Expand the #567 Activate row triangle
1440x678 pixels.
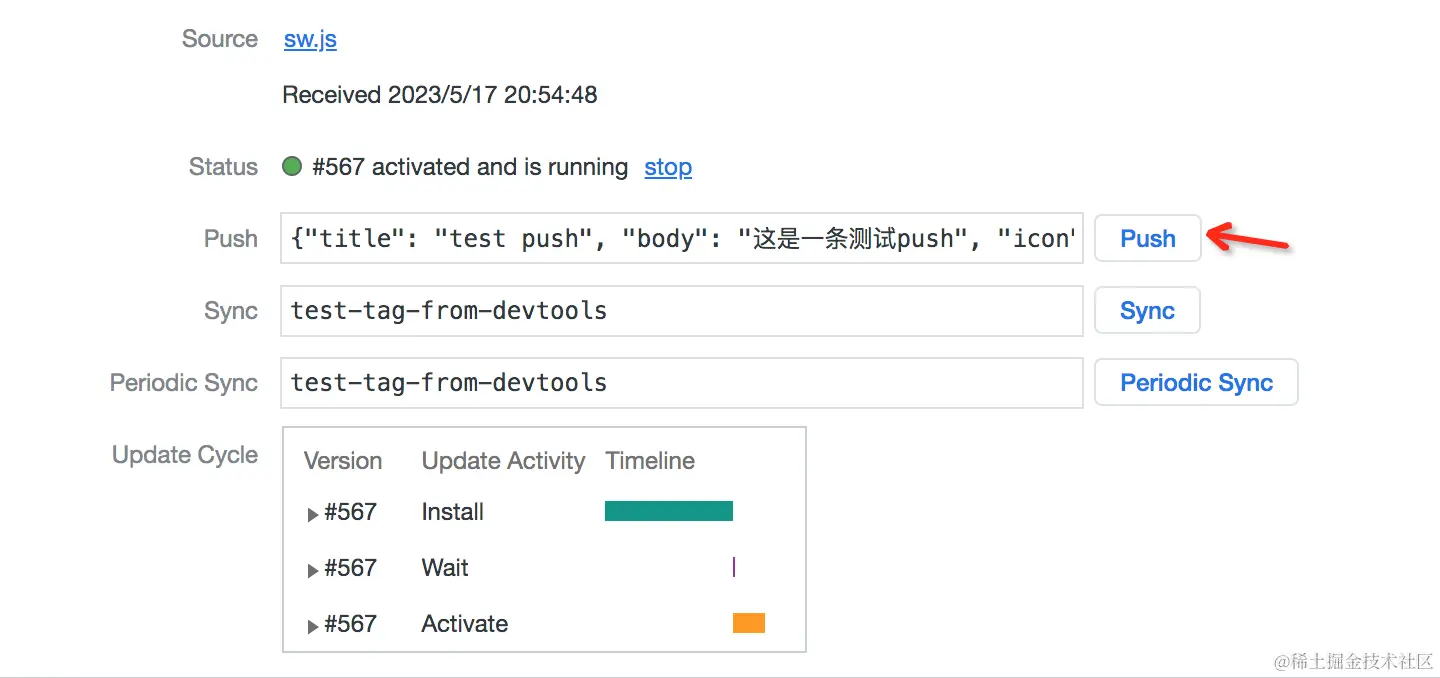[313, 626]
